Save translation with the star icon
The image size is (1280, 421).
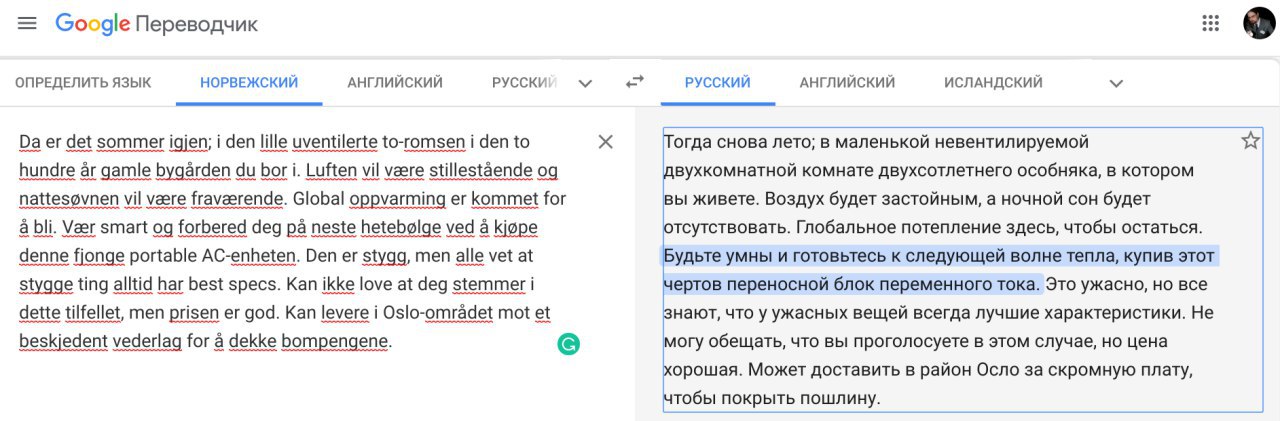tap(1250, 141)
